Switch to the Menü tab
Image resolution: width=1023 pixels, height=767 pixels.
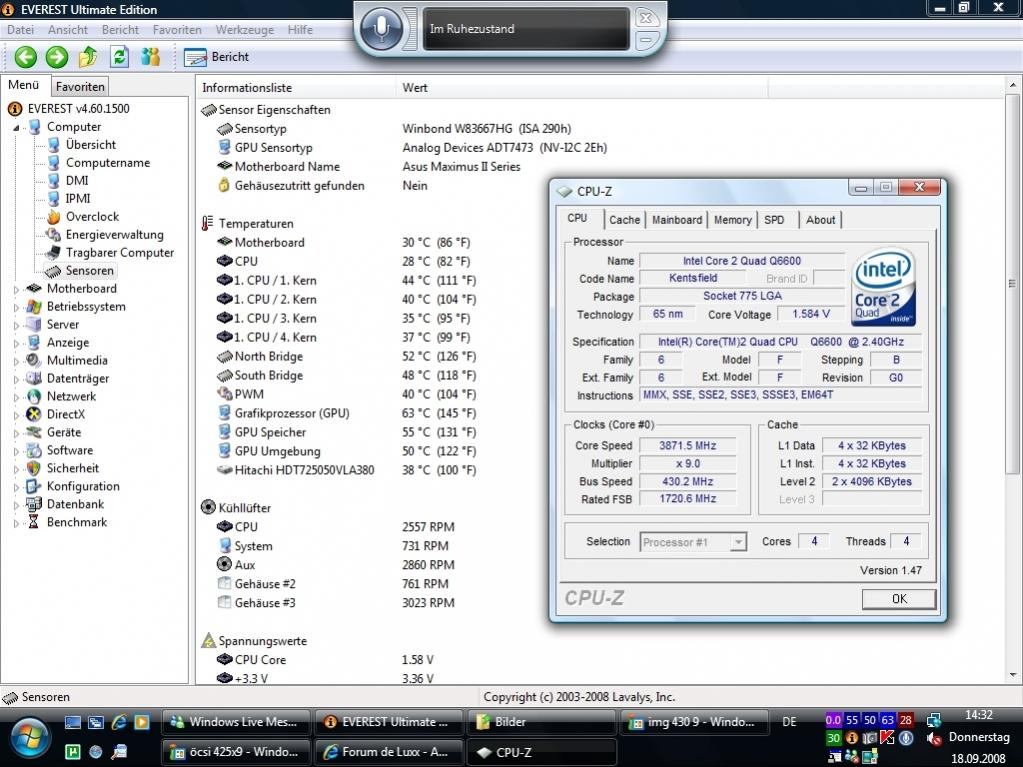[24, 85]
